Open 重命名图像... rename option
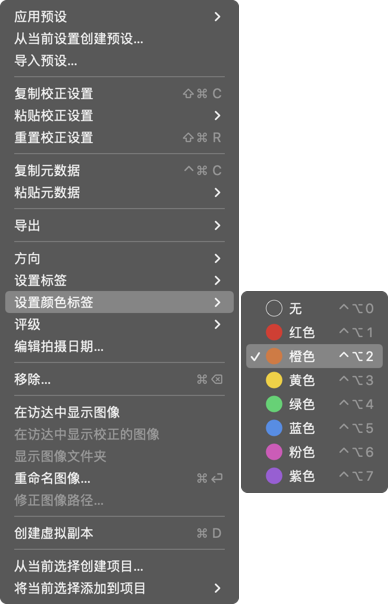Screen dimensions: 388x604 coord(119,478)
